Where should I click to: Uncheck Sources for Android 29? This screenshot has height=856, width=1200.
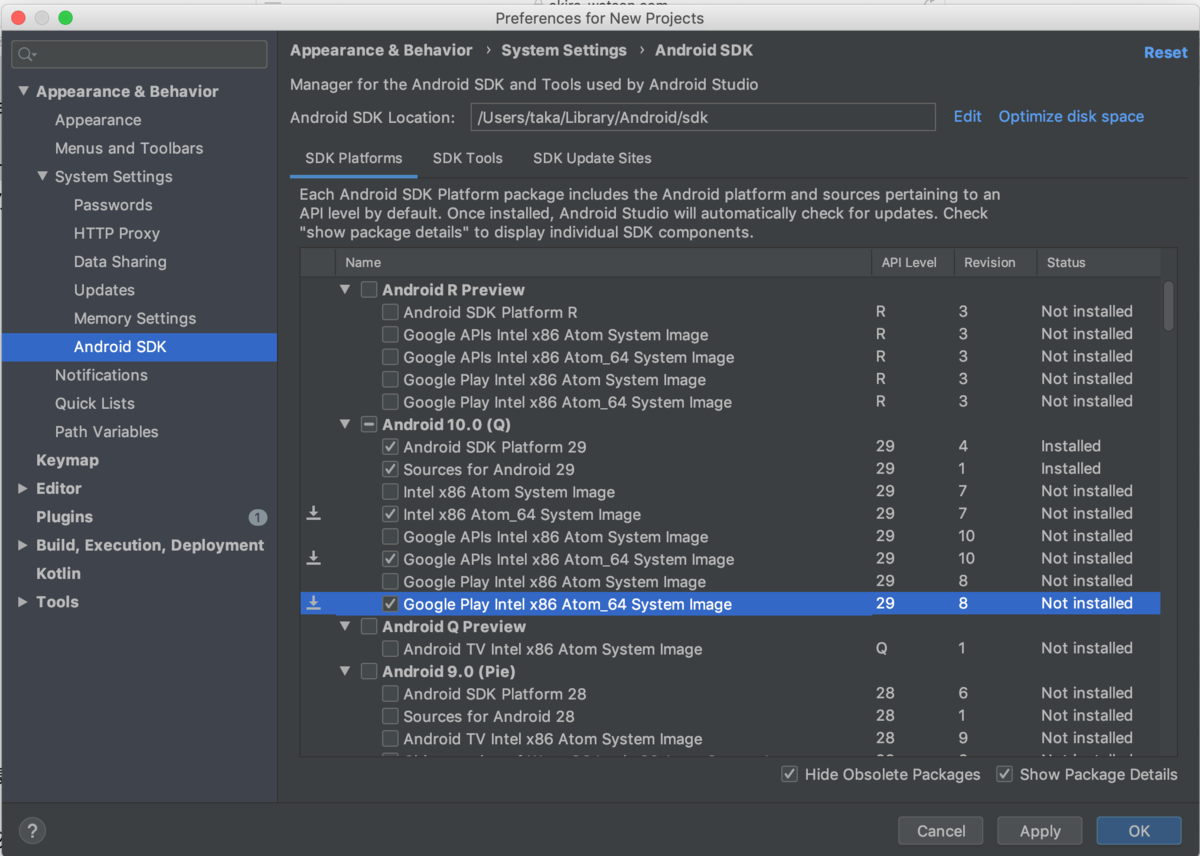point(390,469)
